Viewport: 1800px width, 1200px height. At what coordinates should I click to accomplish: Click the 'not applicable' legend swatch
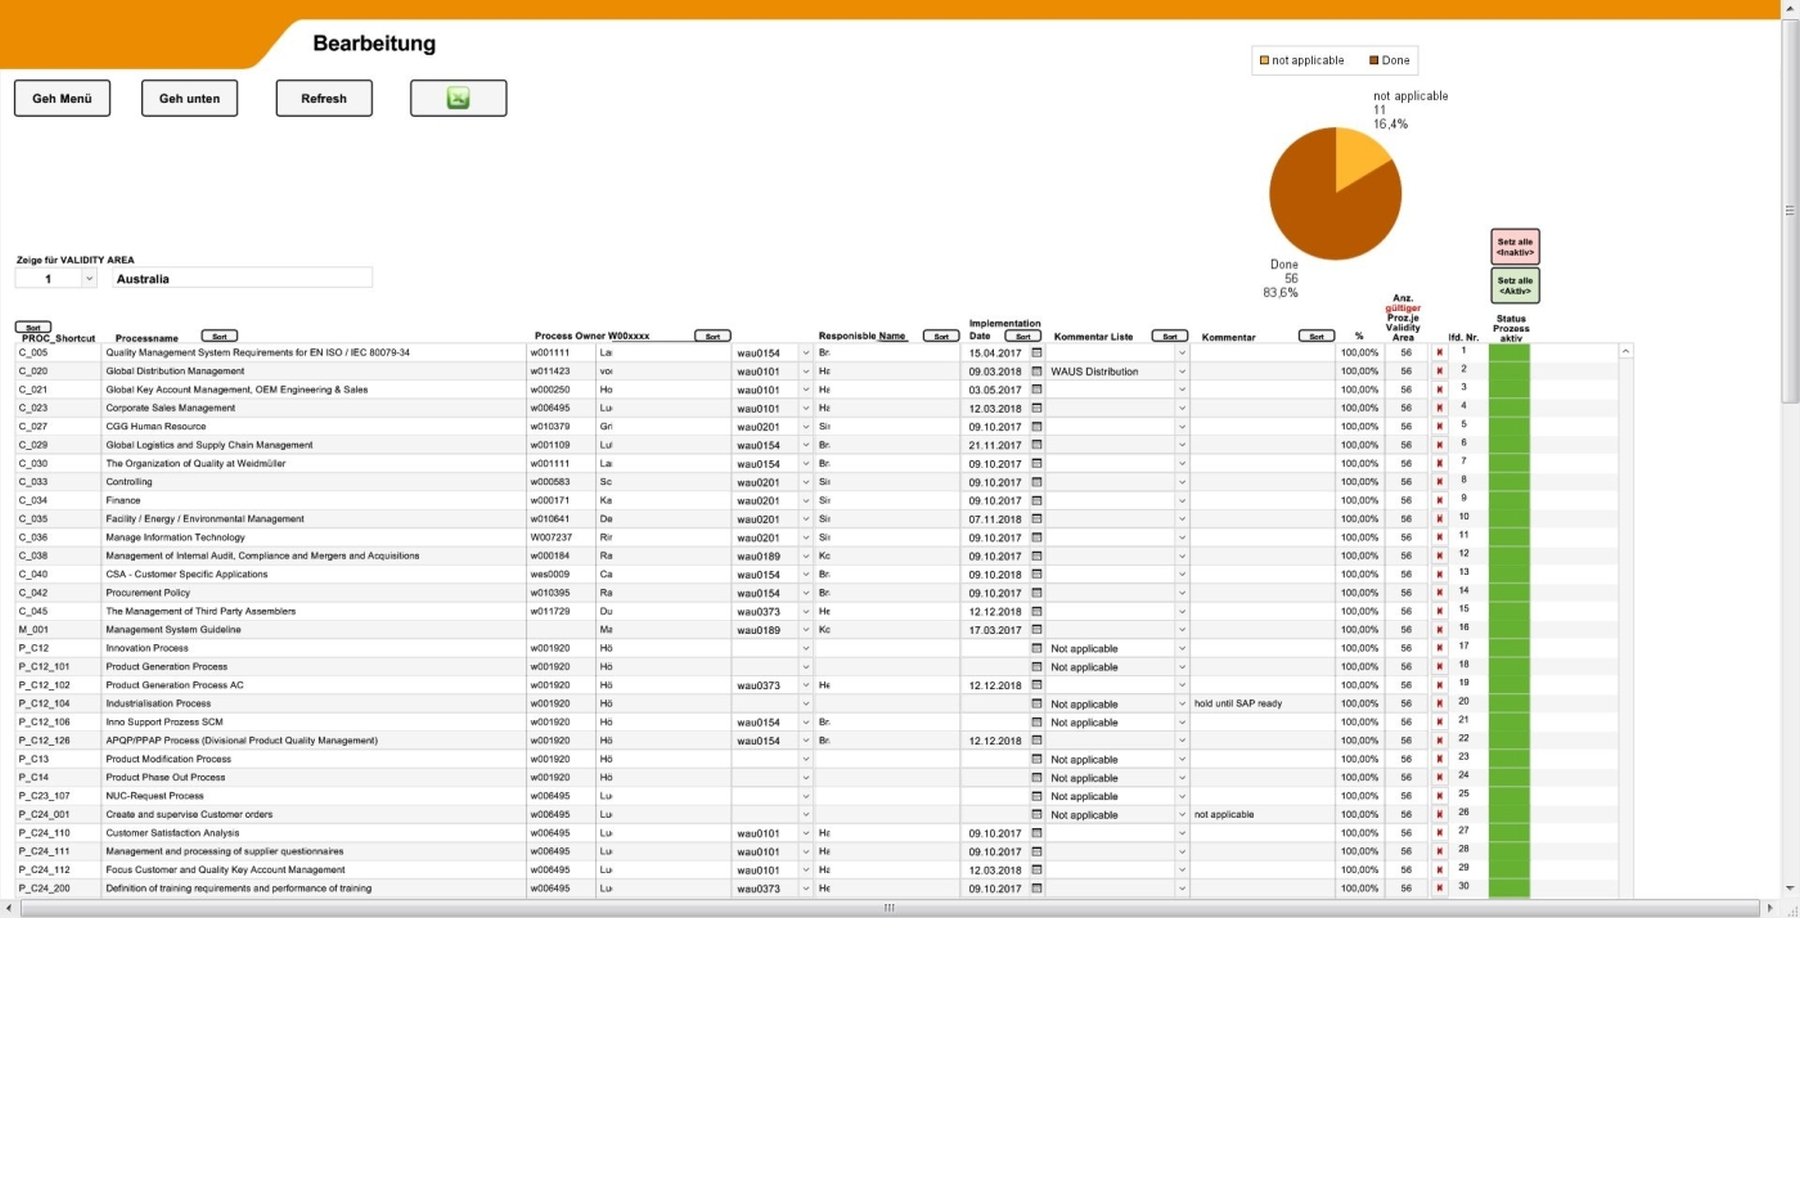click(x=1264, y=60)
